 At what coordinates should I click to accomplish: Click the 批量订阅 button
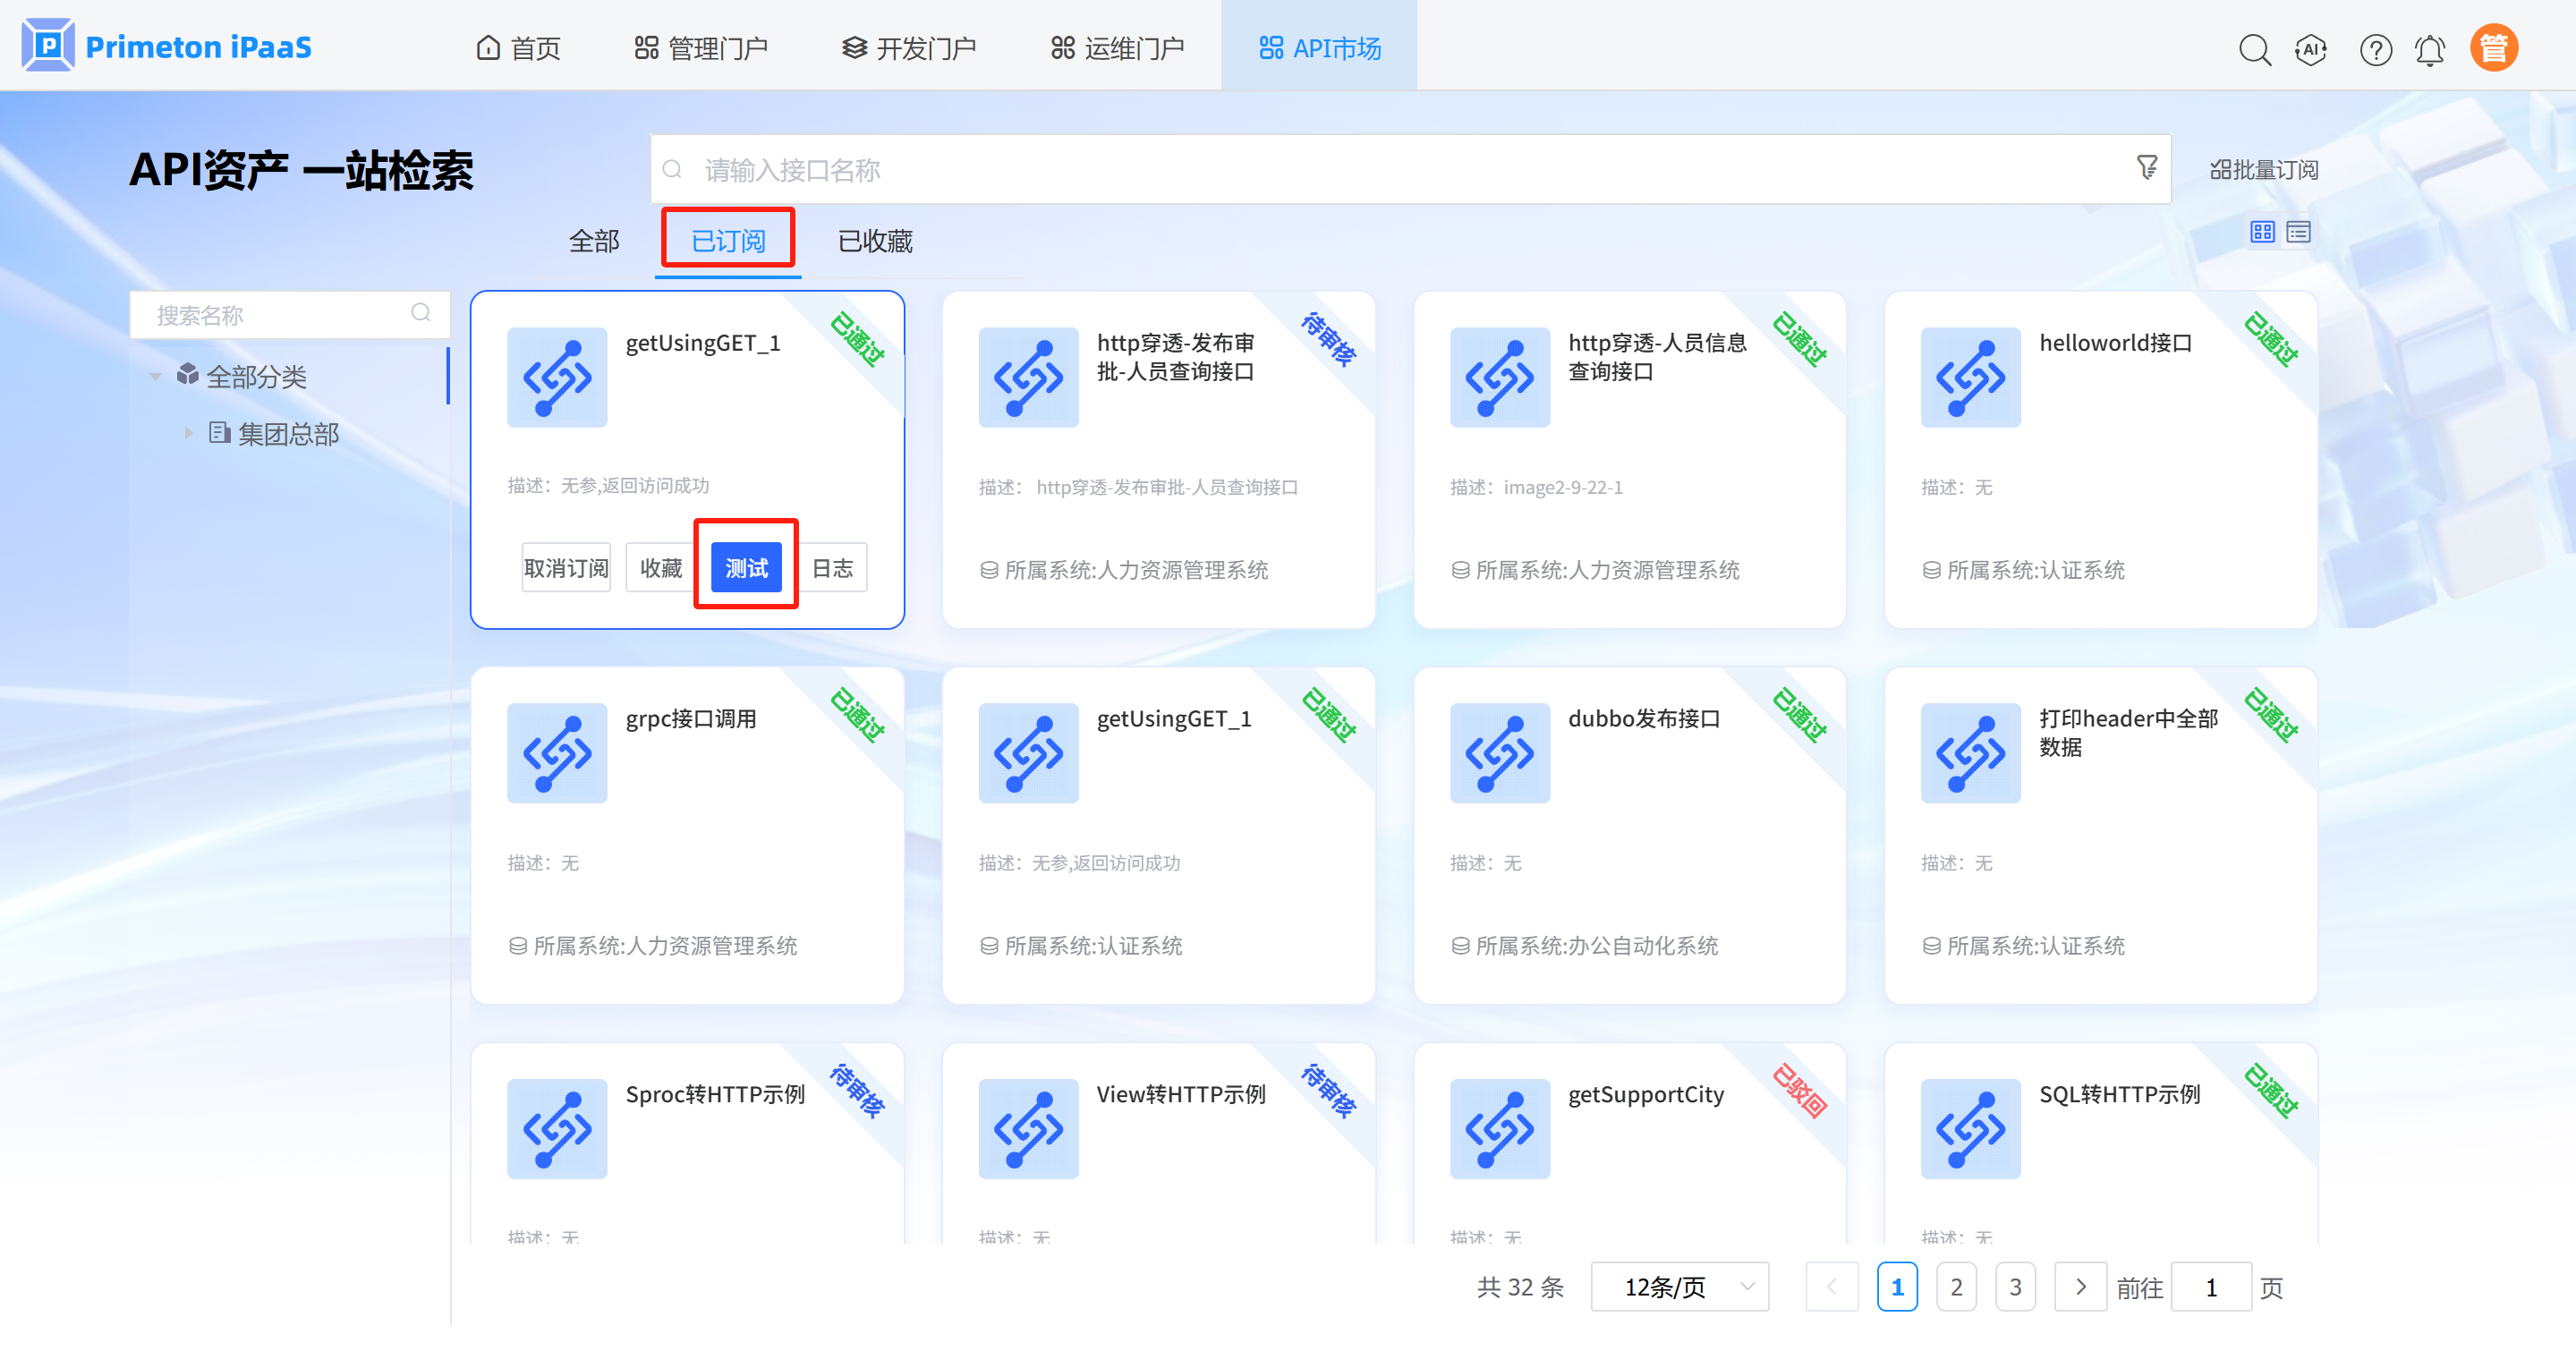tap(2263, 170)
